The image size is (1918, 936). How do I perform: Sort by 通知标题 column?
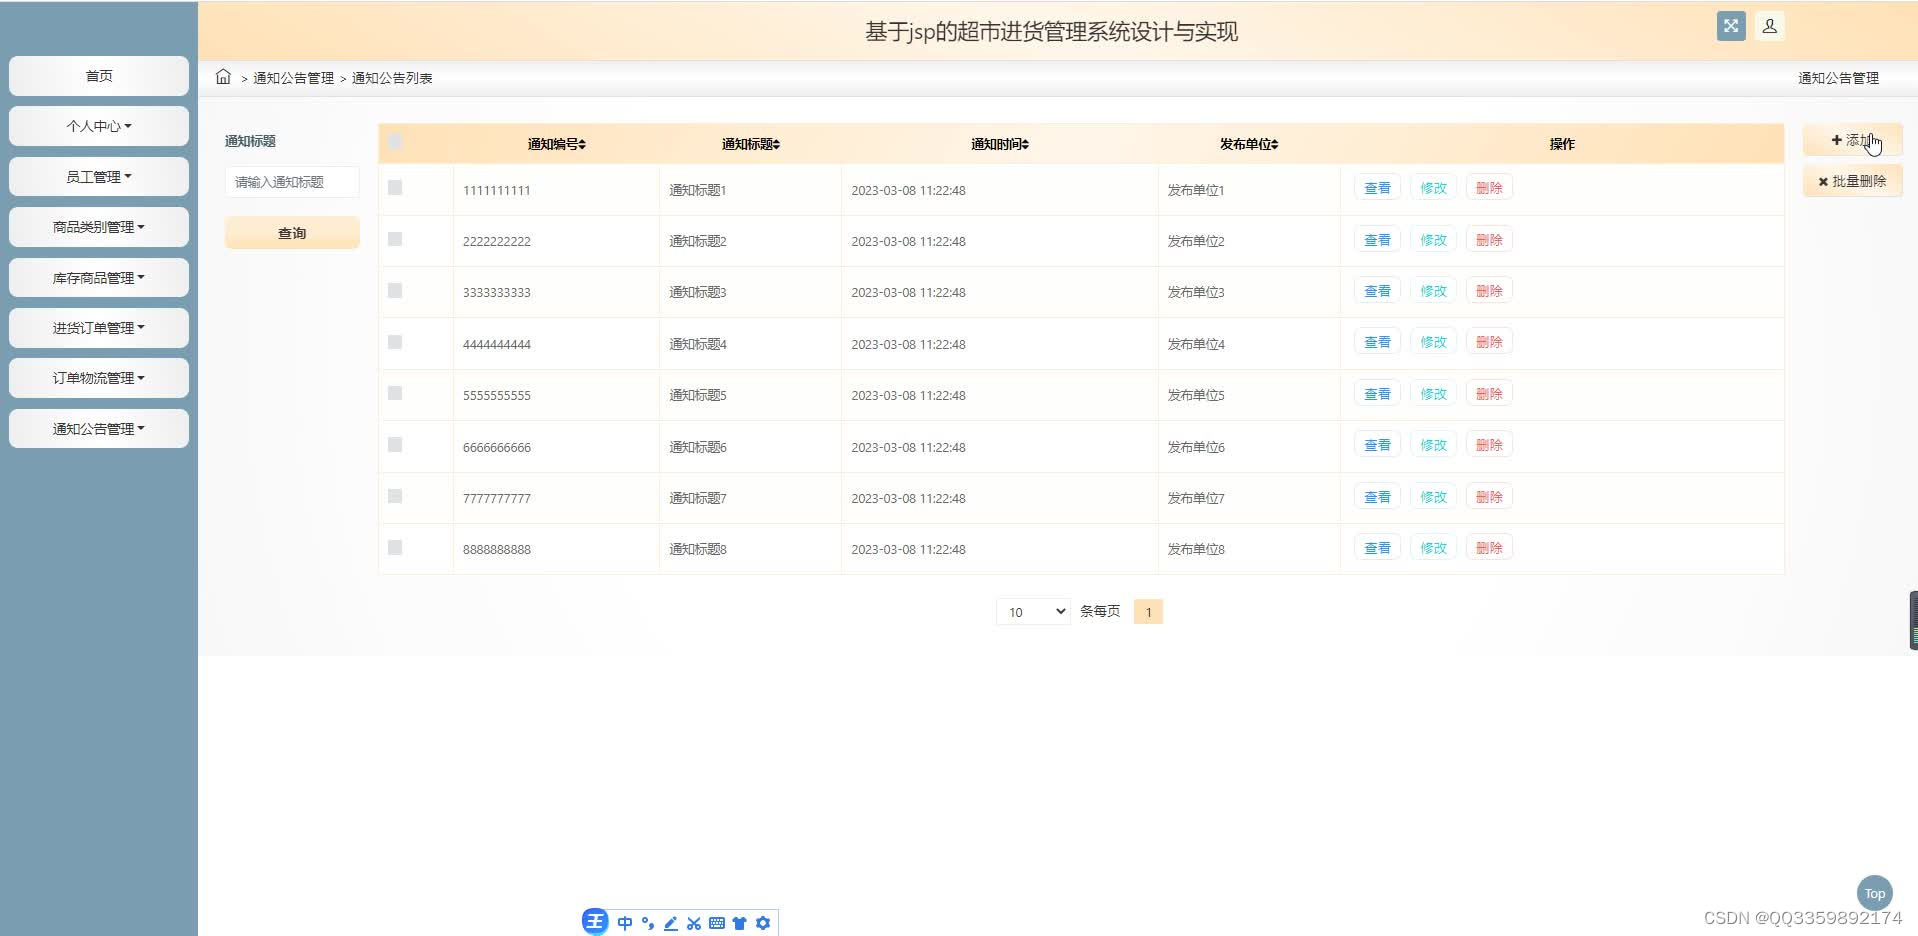[x=751, y=144]
